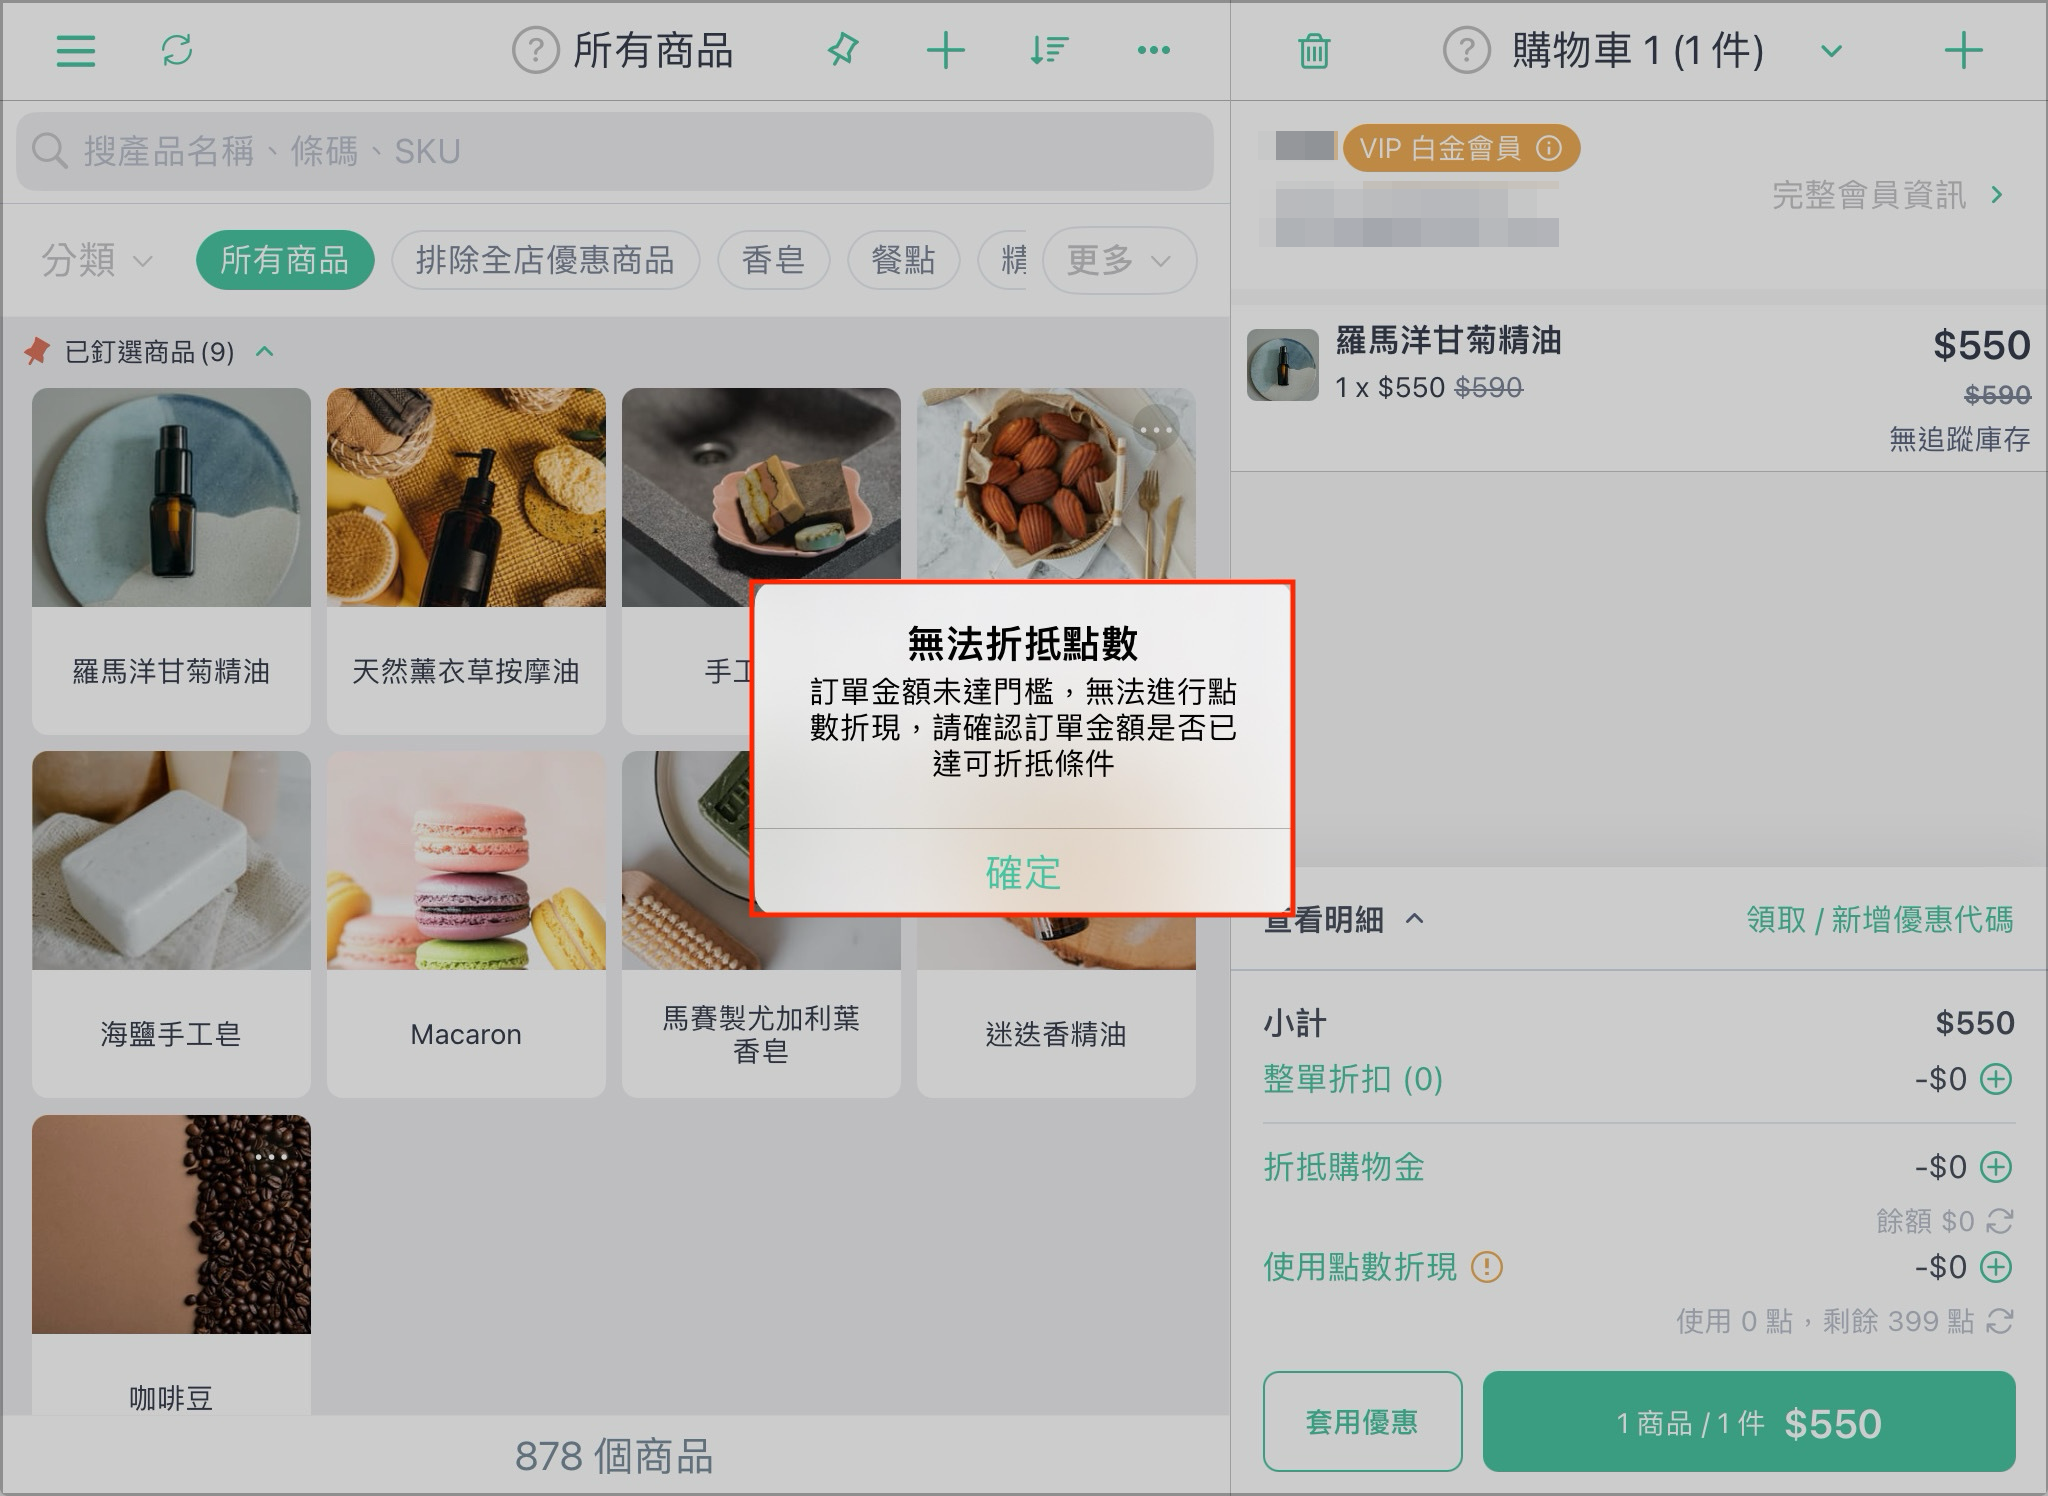Screen dimensions: 2048x1496
Task: Click 878 個商品 count text
Action: 614,1456
